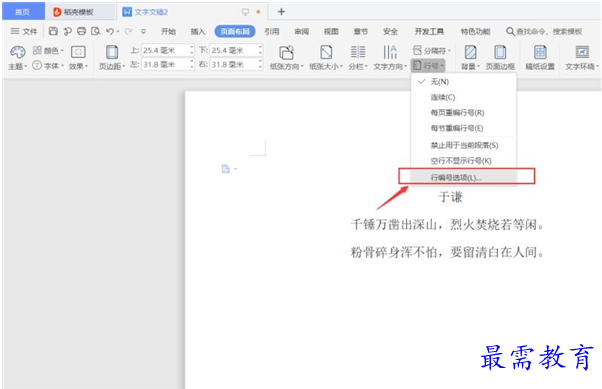The height and width of the screenshot is (389, 602).
Task: Open the 开发工具 ribbon tab
Action: tap(429, 31)
